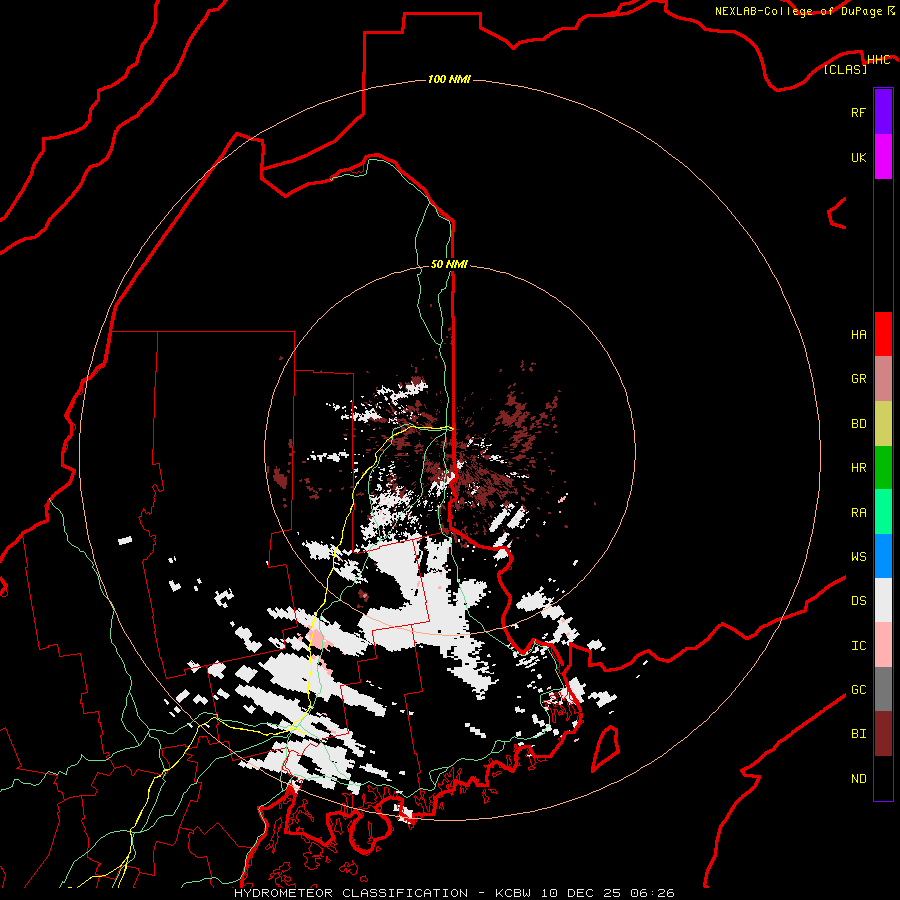Viewport: 900px width, 900px height.
Task: Click the magenta UK color swatch
Action: (x=883, y=157)
